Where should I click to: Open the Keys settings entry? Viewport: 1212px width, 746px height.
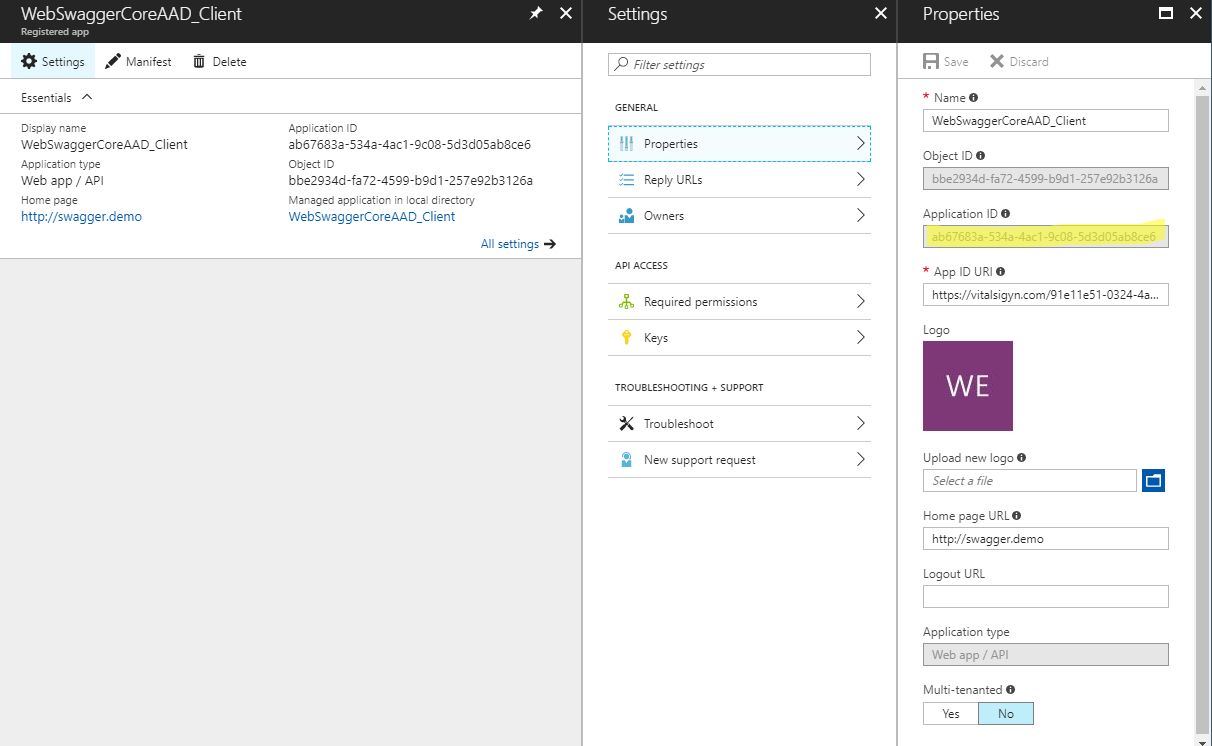tap(738, 338)
